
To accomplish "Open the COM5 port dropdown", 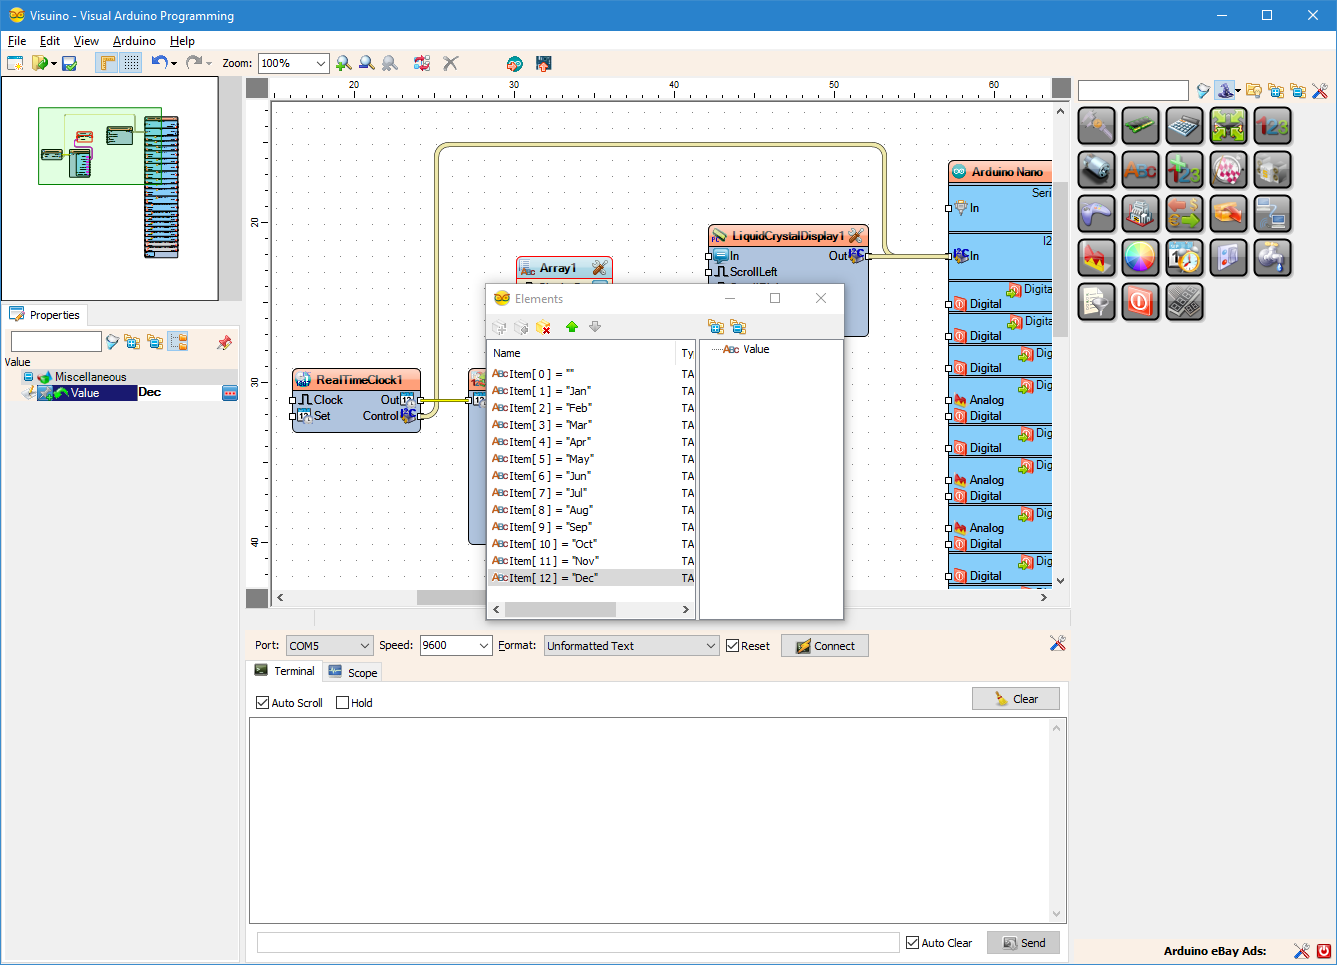I will click(364, 646).
